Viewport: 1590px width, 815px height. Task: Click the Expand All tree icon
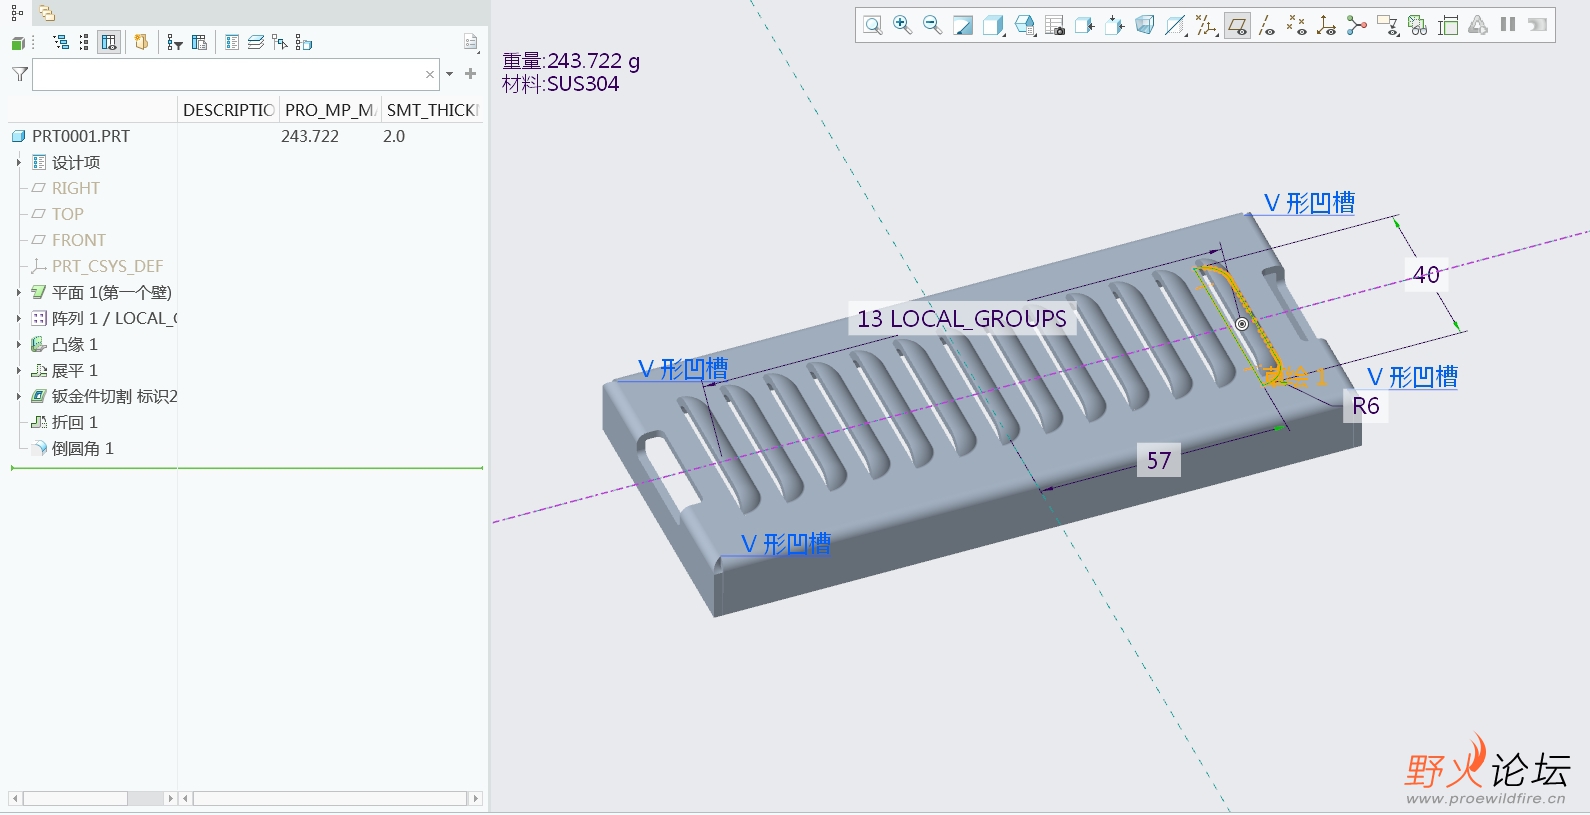pos(61,42)
